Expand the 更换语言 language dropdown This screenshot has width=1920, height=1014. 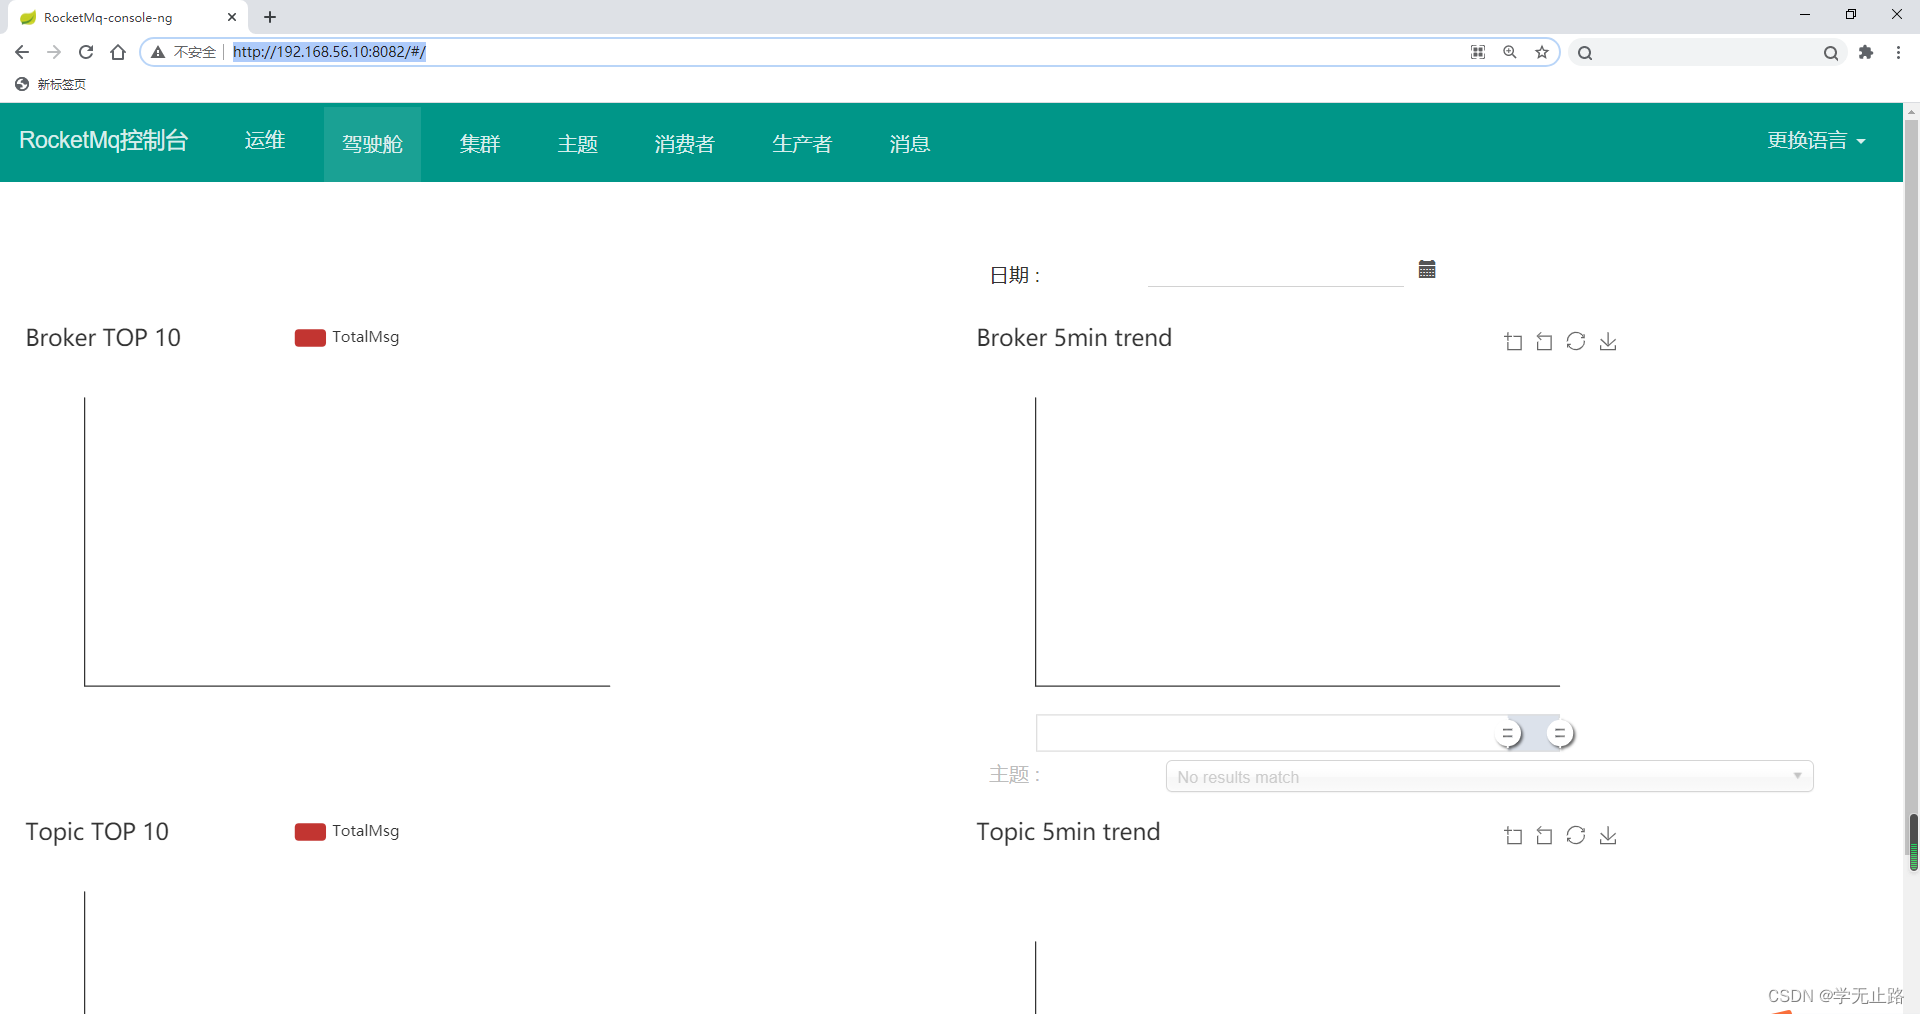pos(1816,141)
